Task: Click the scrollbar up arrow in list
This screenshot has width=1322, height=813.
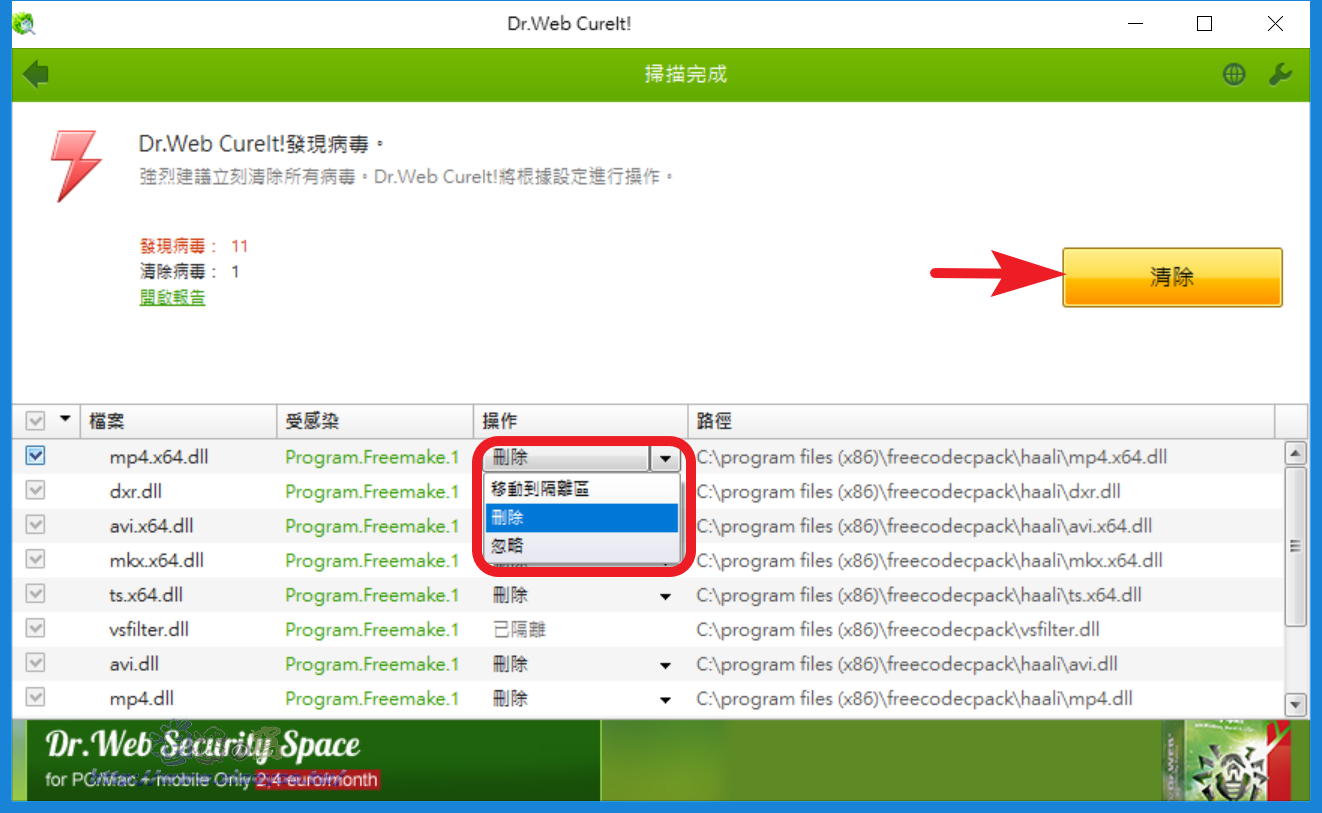Action: click(x=1296, y=453)
